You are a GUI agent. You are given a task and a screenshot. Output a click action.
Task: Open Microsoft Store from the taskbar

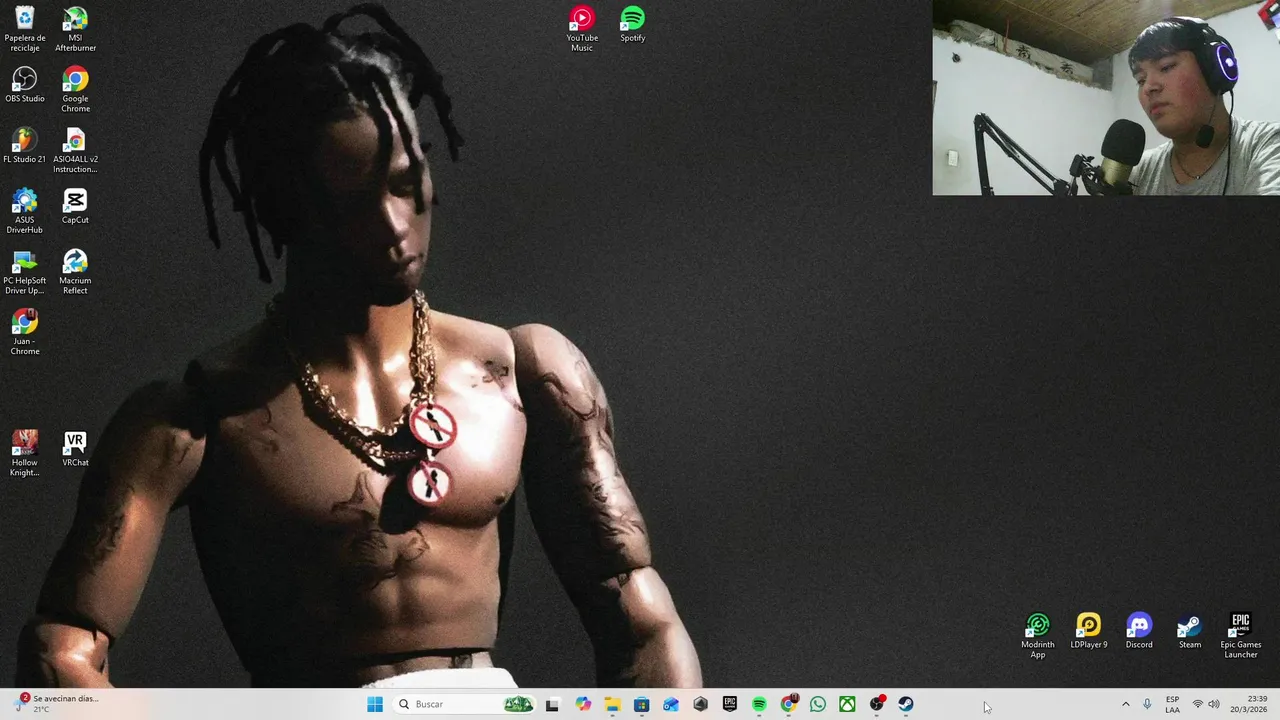(641, 704)
